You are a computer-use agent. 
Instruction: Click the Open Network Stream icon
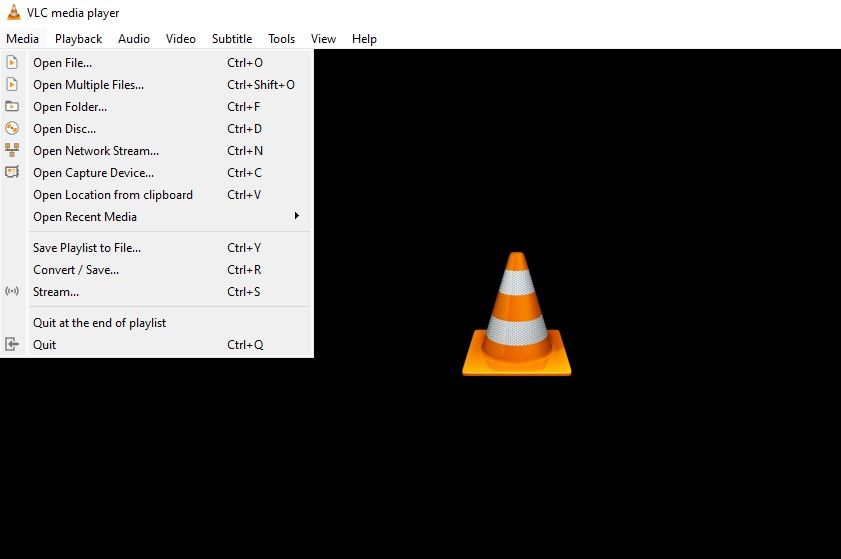click(x=12, y=150)
